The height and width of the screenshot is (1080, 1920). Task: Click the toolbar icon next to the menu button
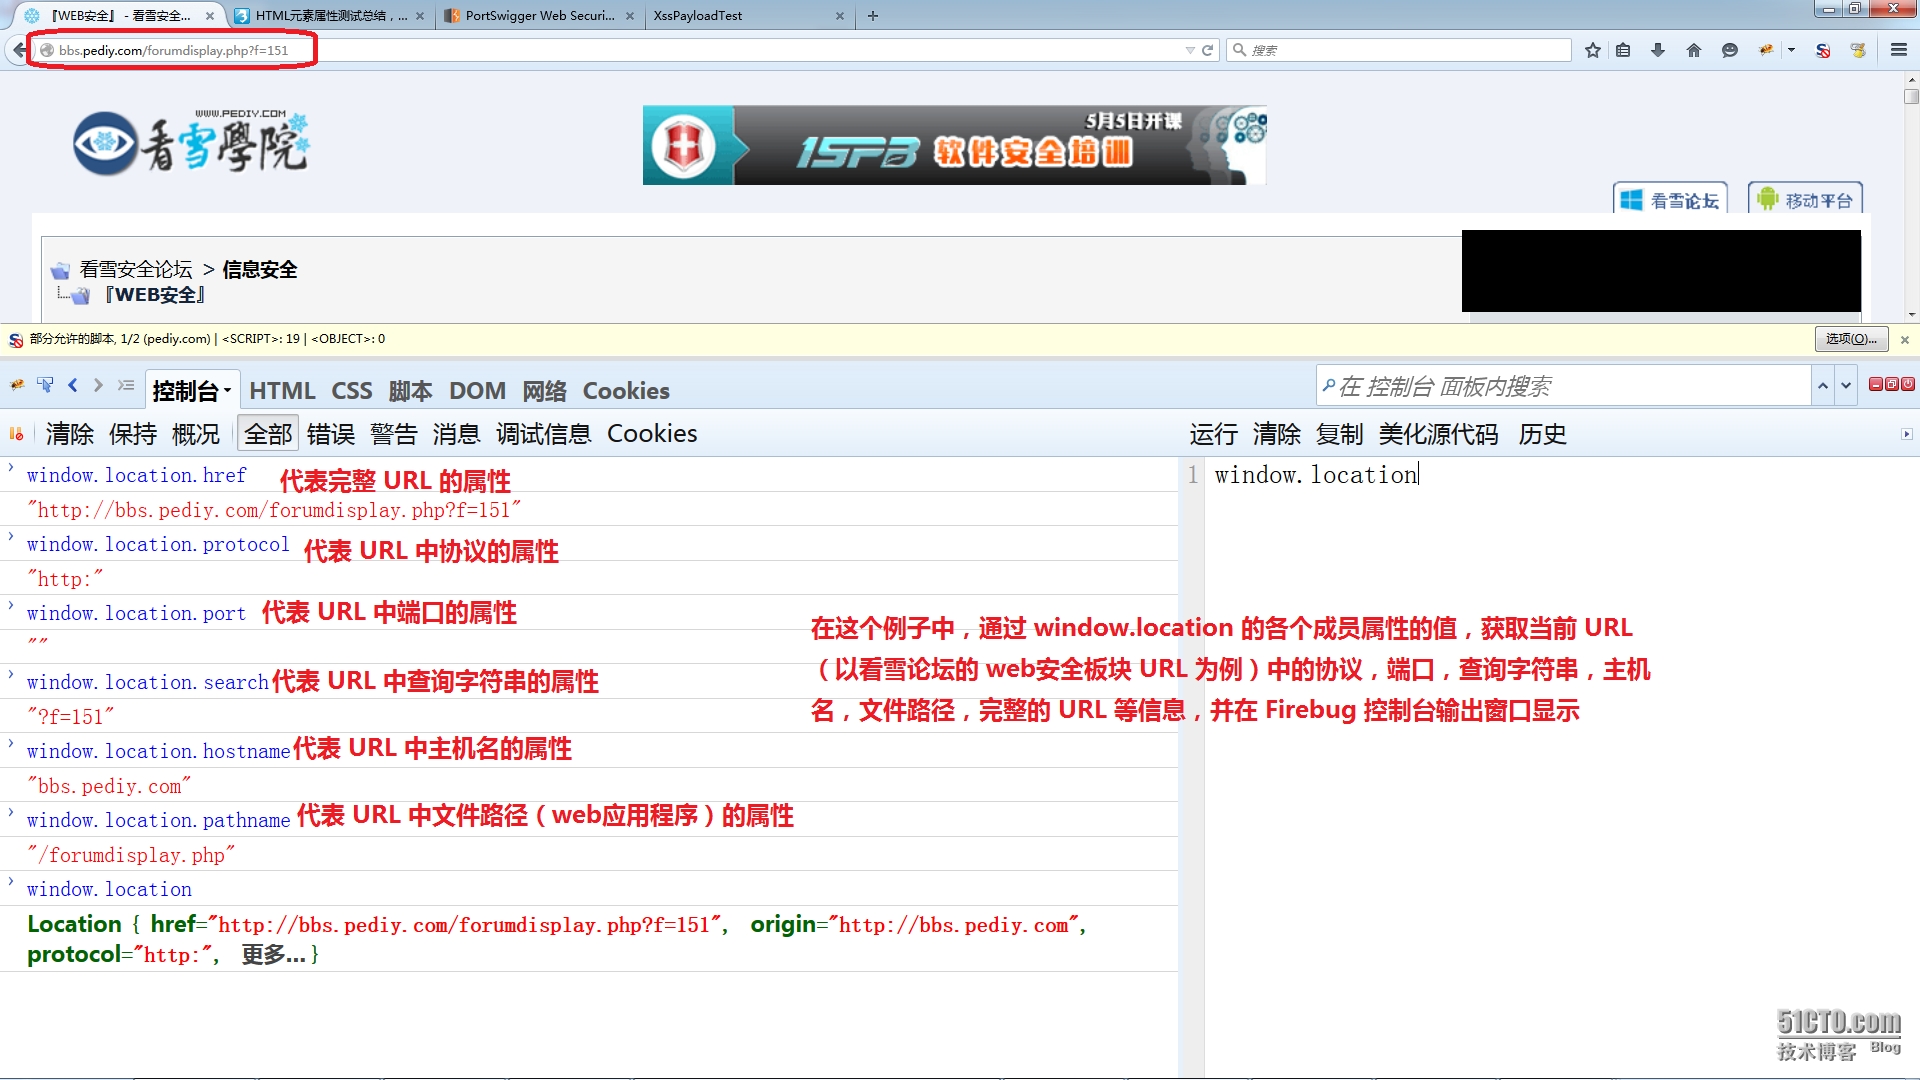[x=1858, y=50]
